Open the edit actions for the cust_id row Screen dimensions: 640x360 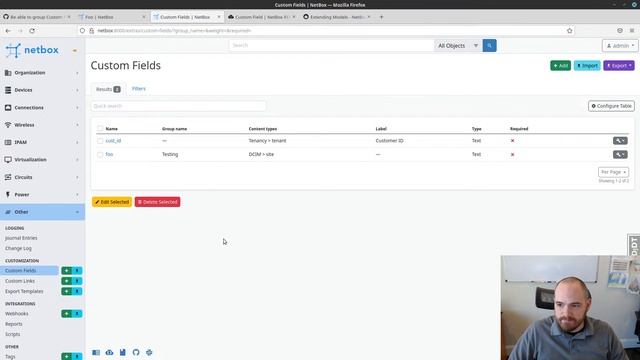(x=620, y=141)
